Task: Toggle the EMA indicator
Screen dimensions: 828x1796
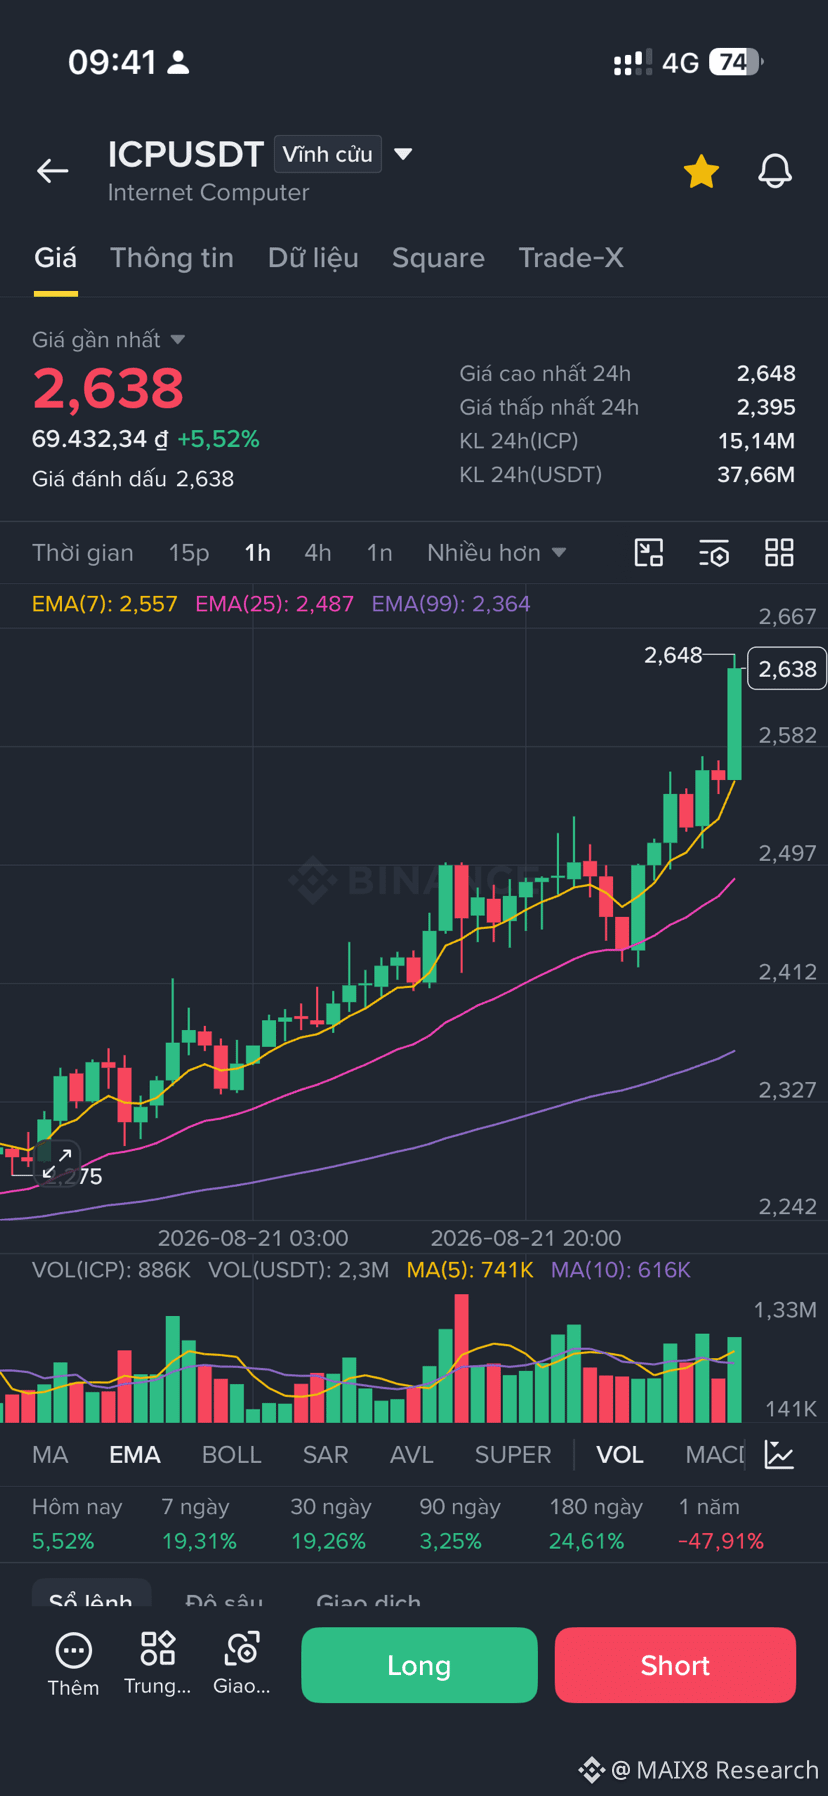Action: pos(135,1455)
